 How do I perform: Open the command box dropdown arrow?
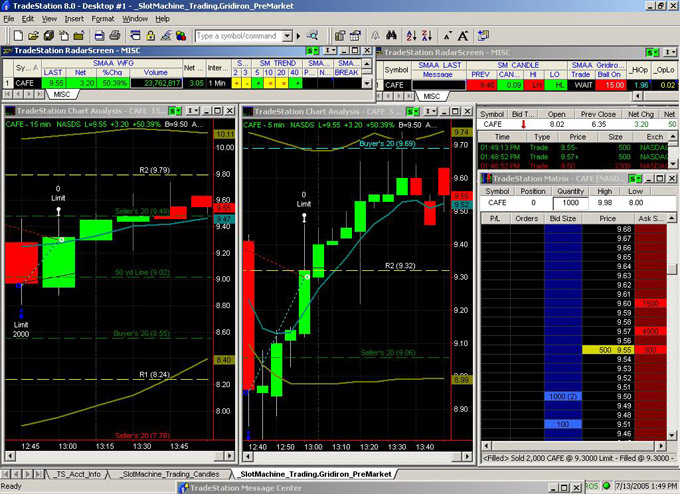pyautogui.click(x=287, y=36)
